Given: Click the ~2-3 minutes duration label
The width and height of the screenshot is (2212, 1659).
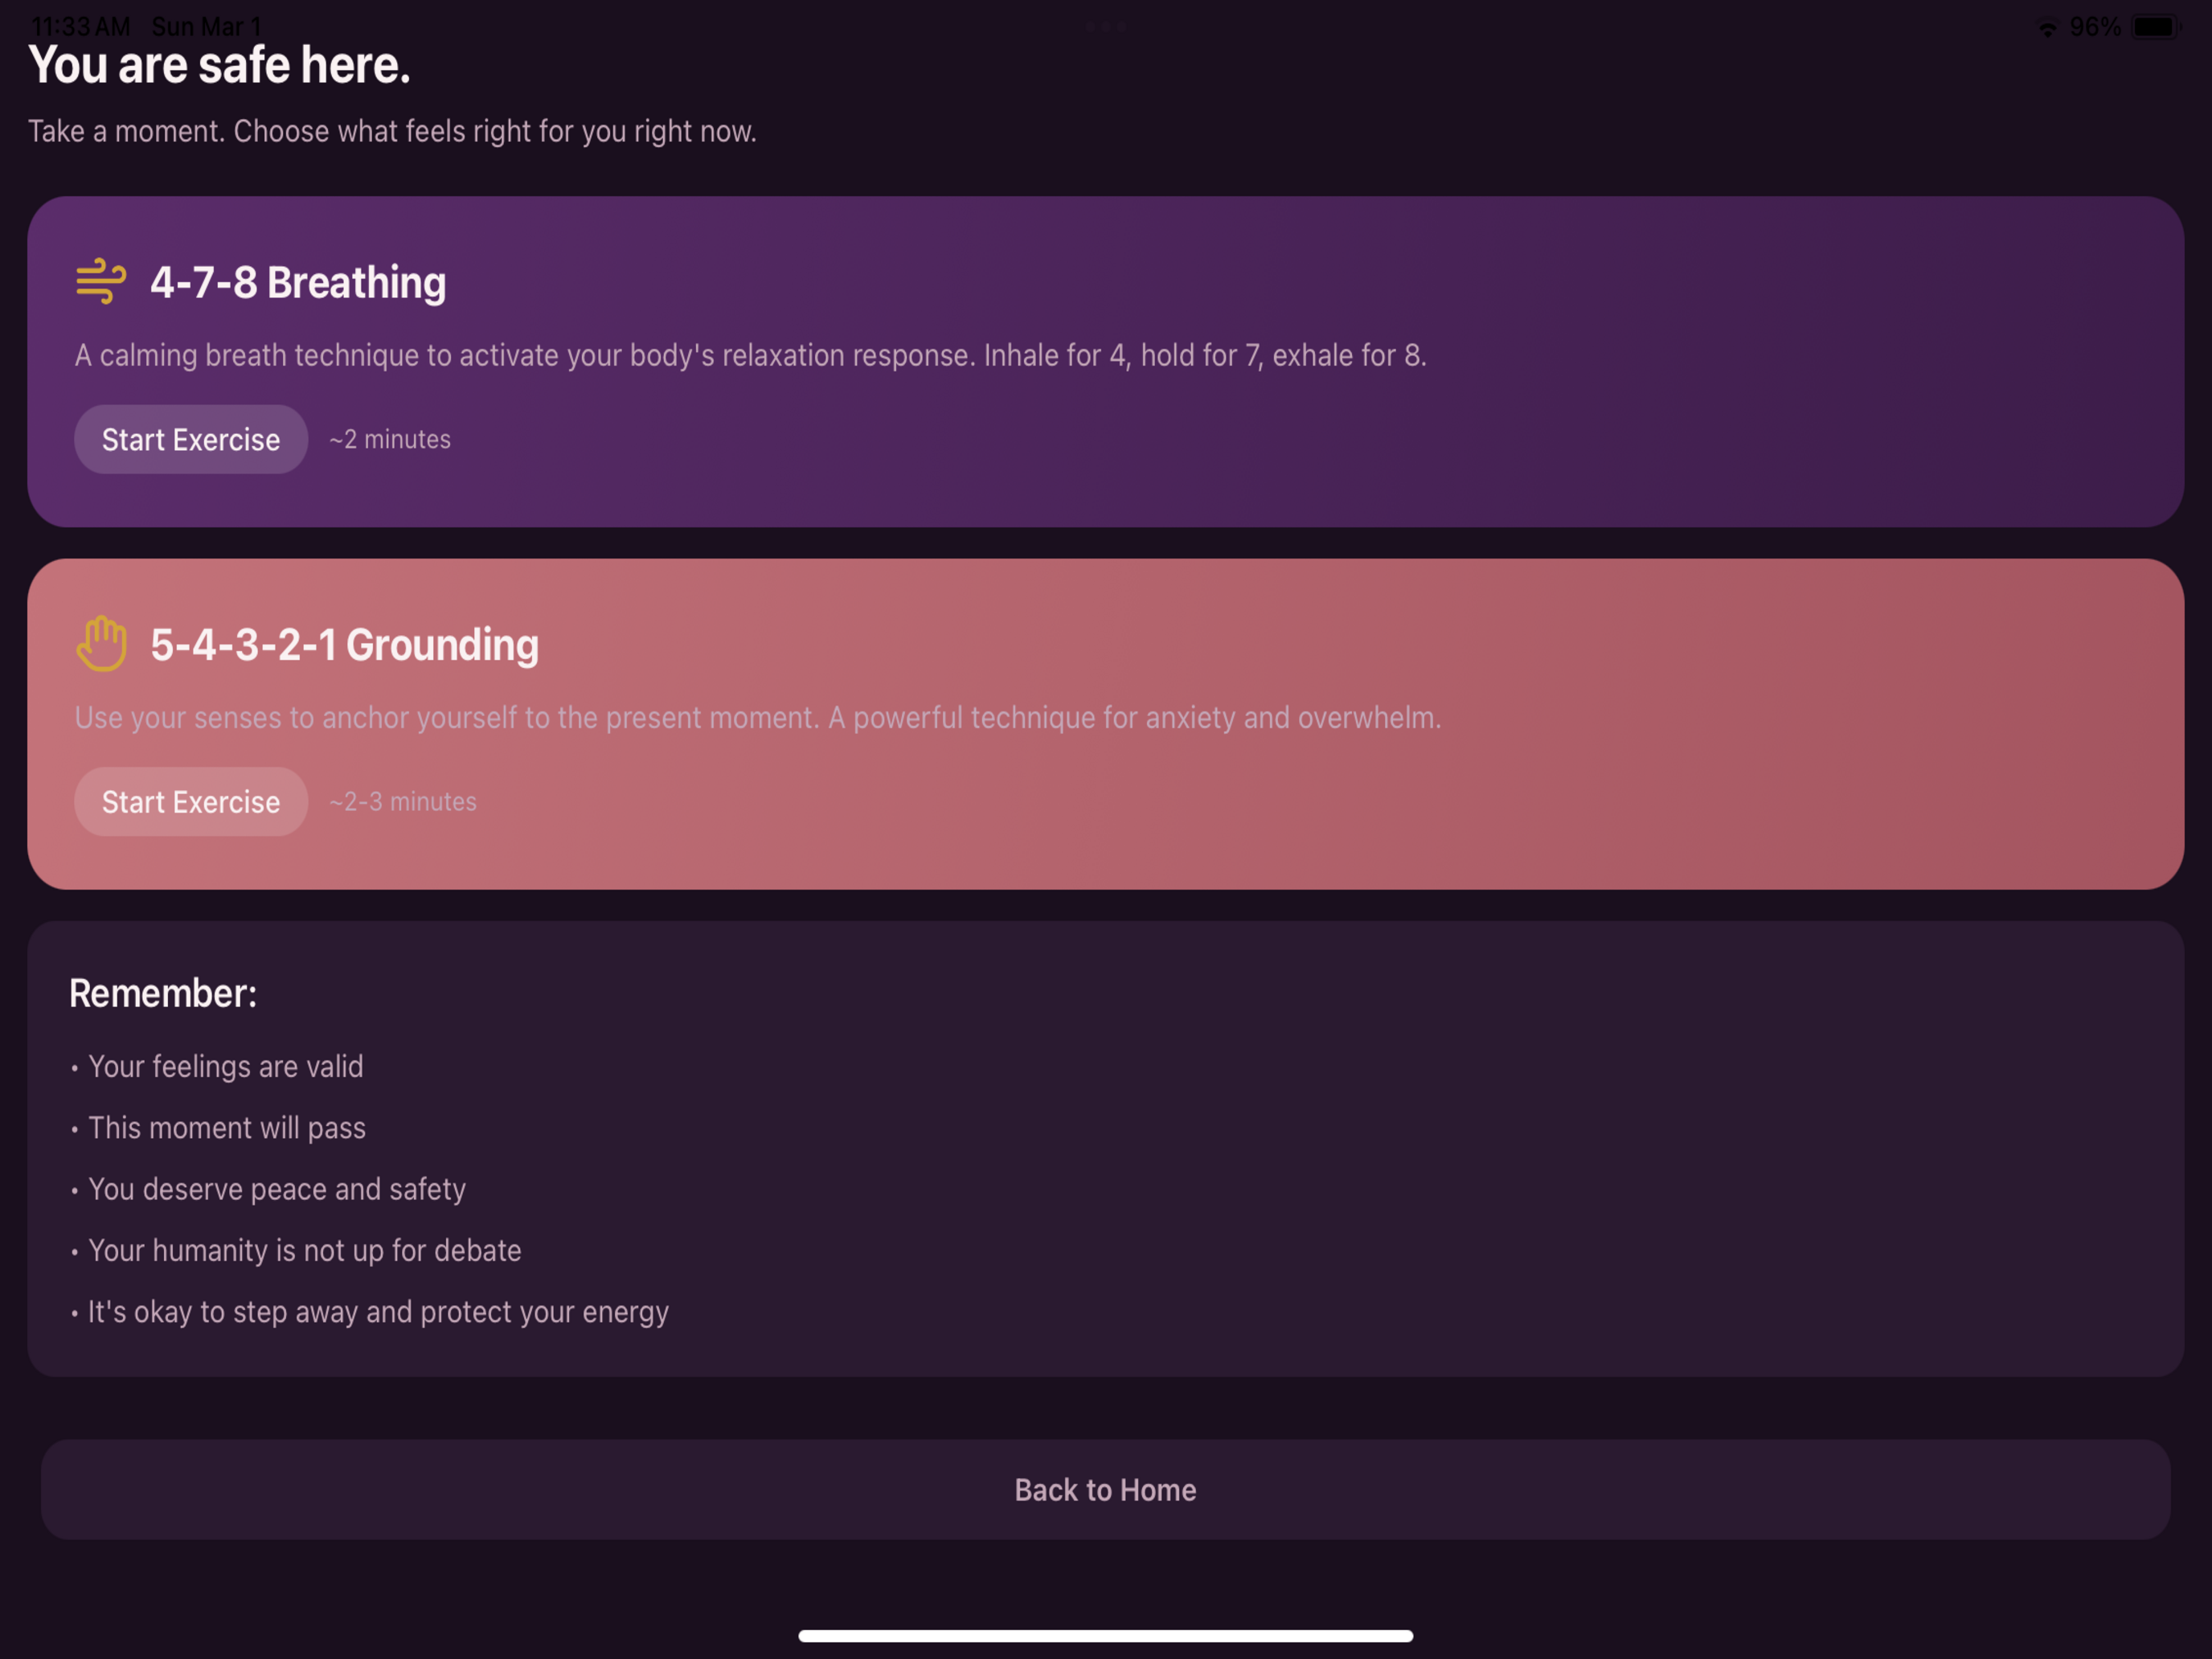Looking at the screenshot, I should [403, 801].
